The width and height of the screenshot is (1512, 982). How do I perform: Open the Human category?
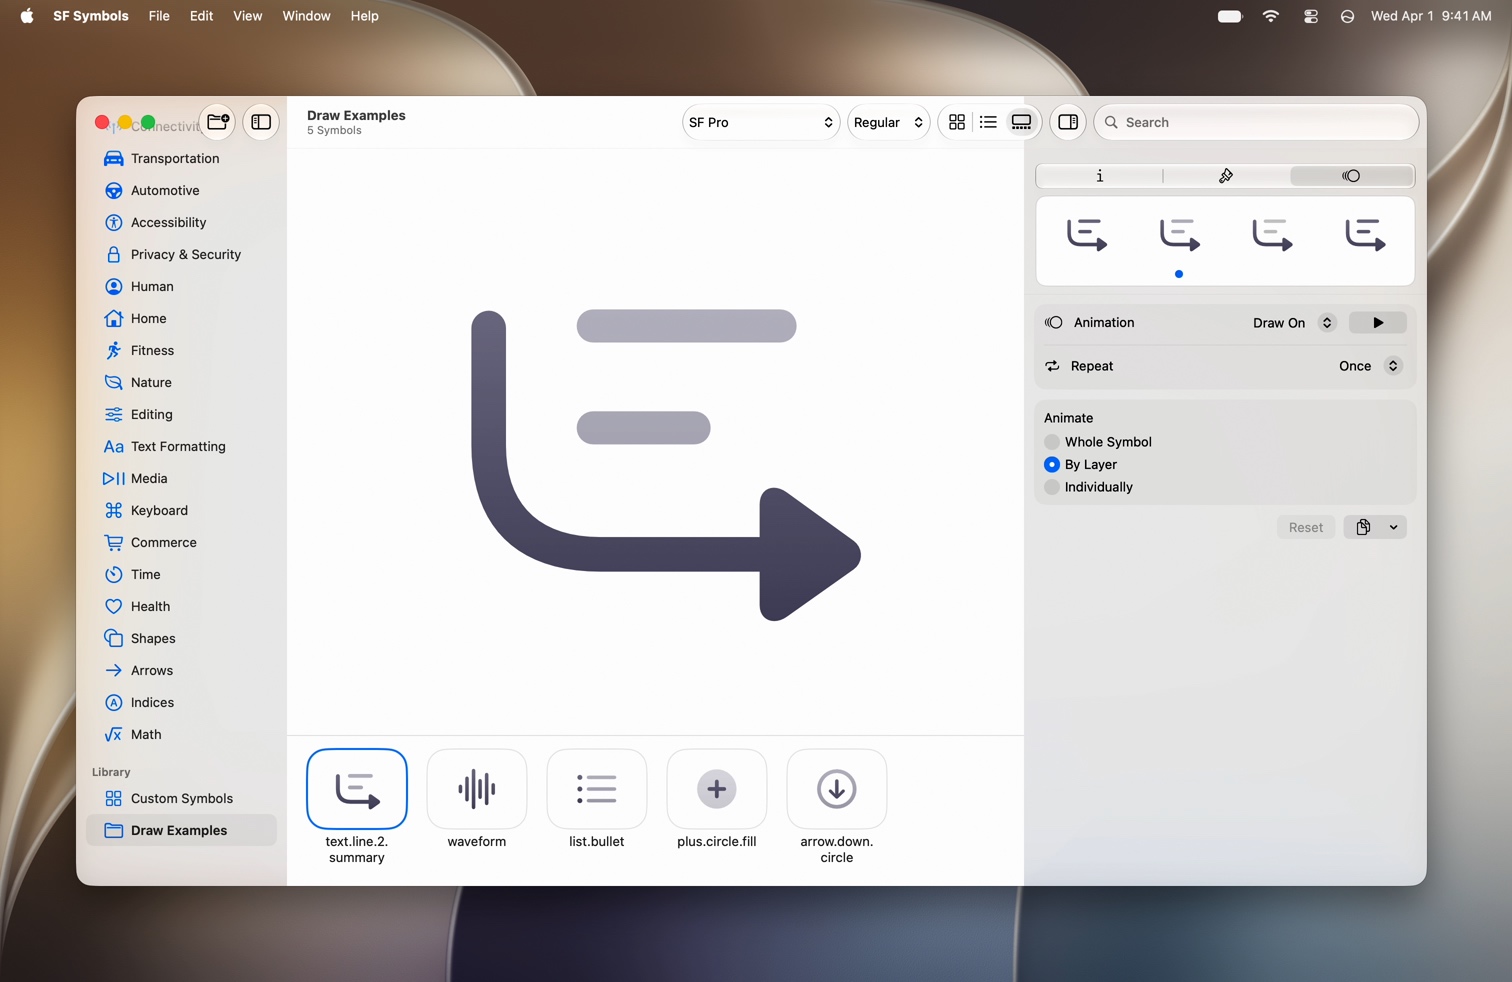click(181, 286)
